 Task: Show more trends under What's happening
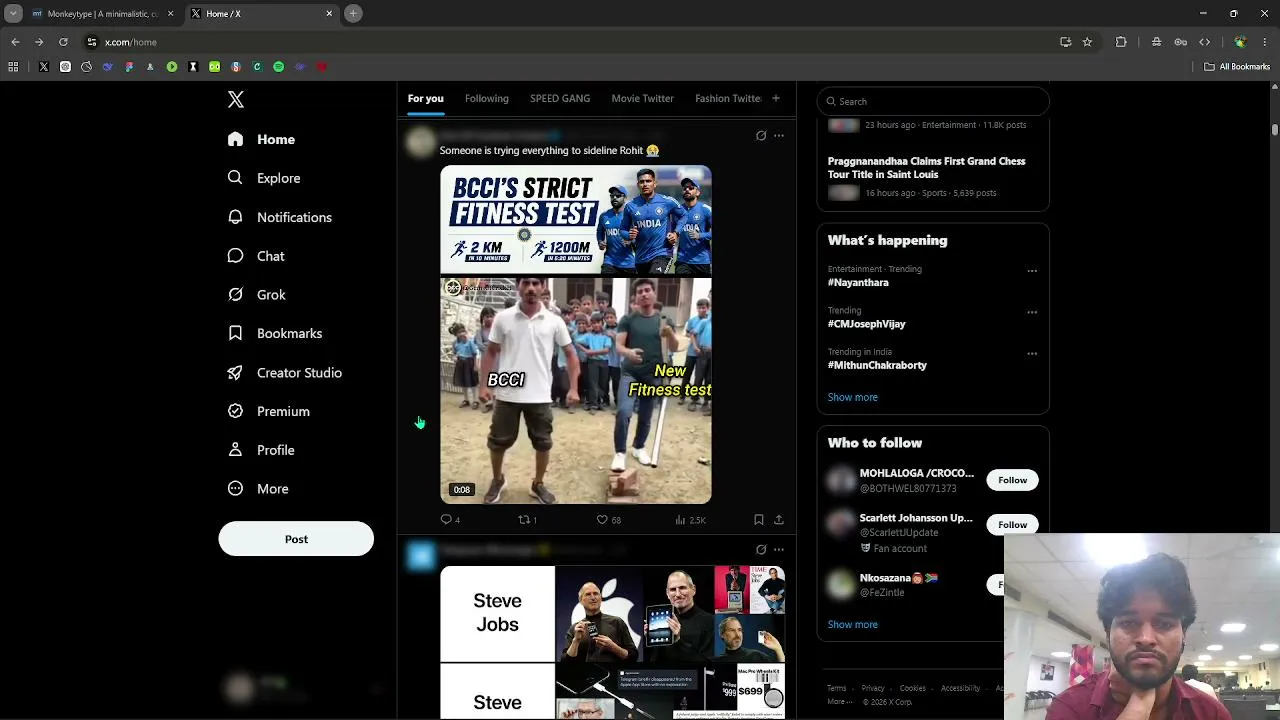pyautogui.click(x=853, y=397)
